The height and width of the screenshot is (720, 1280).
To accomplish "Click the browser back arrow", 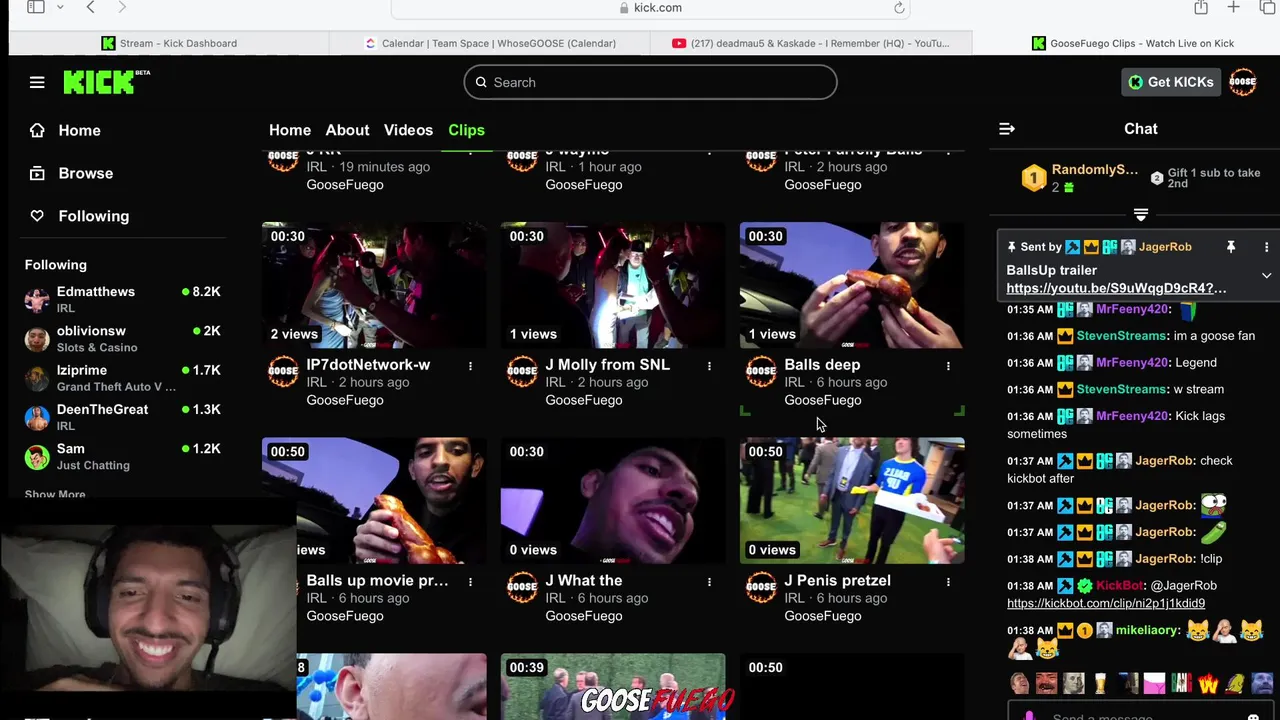I will (x=90, y=7).
